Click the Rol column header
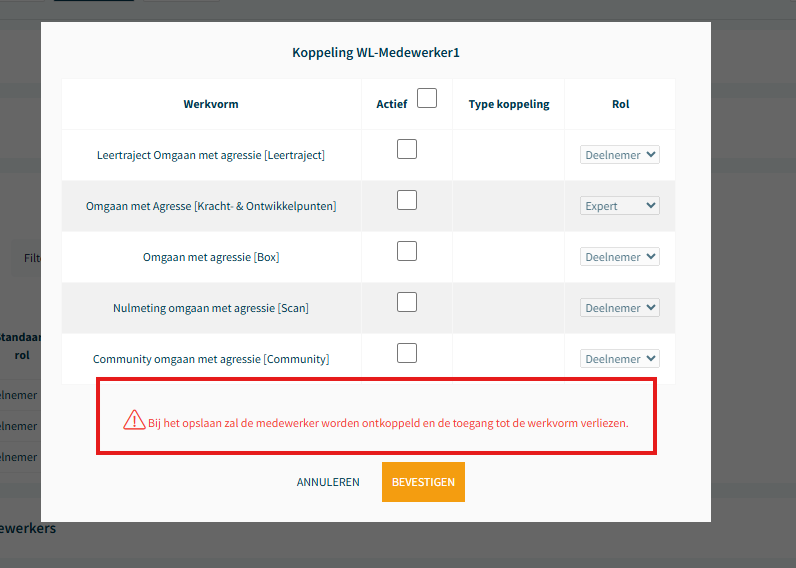This screenshot has height=568, width=796. coord(620,104)
